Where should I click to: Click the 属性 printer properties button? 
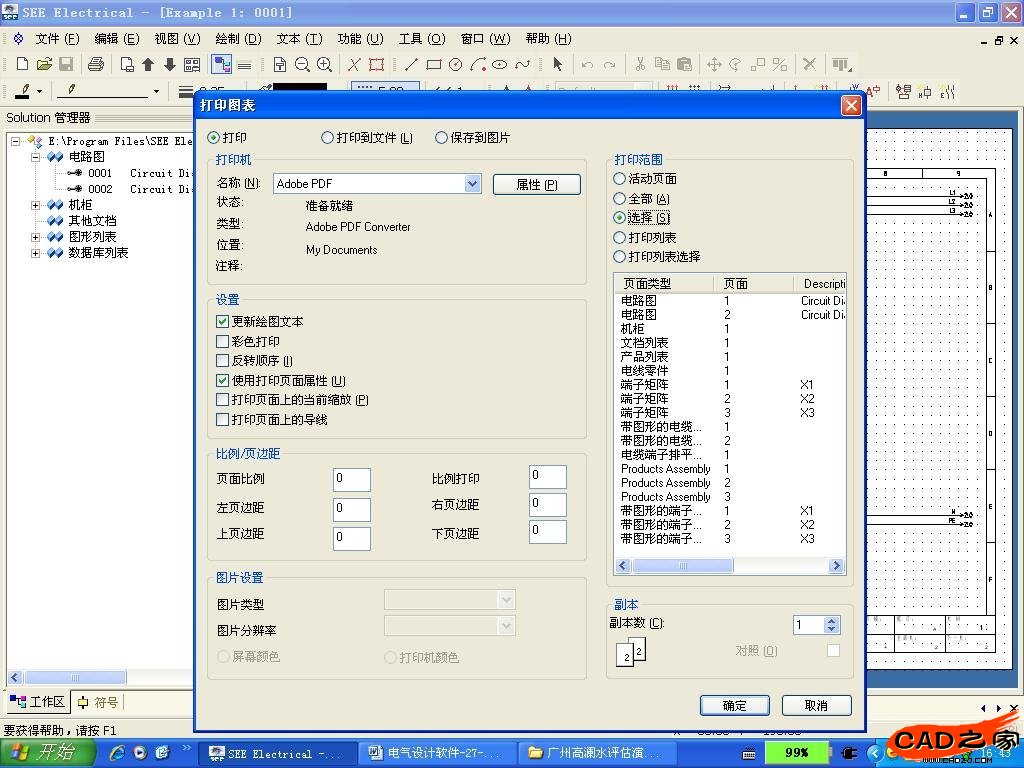click(x=536, y=185)
